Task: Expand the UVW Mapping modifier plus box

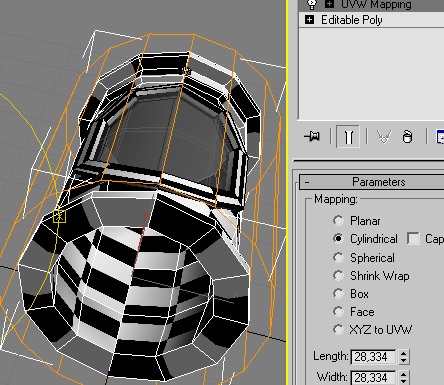Action: [329, 4]
